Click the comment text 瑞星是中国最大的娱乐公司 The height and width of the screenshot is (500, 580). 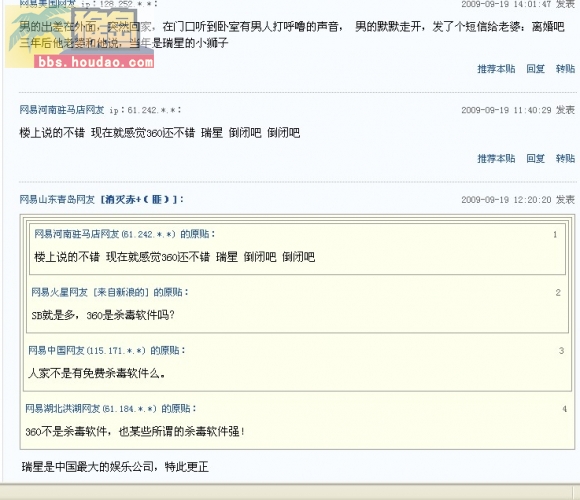88,467
